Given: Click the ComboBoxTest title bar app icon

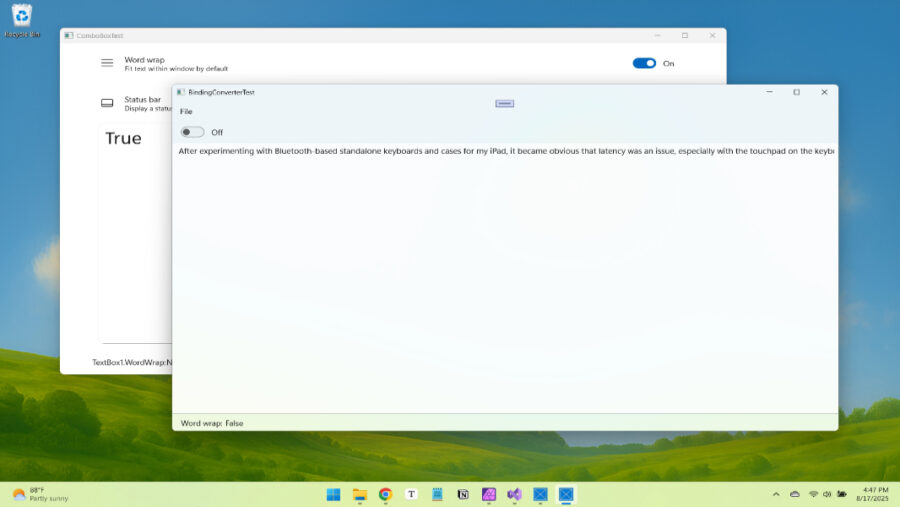Looking at the screenshot, I should 69,36.
